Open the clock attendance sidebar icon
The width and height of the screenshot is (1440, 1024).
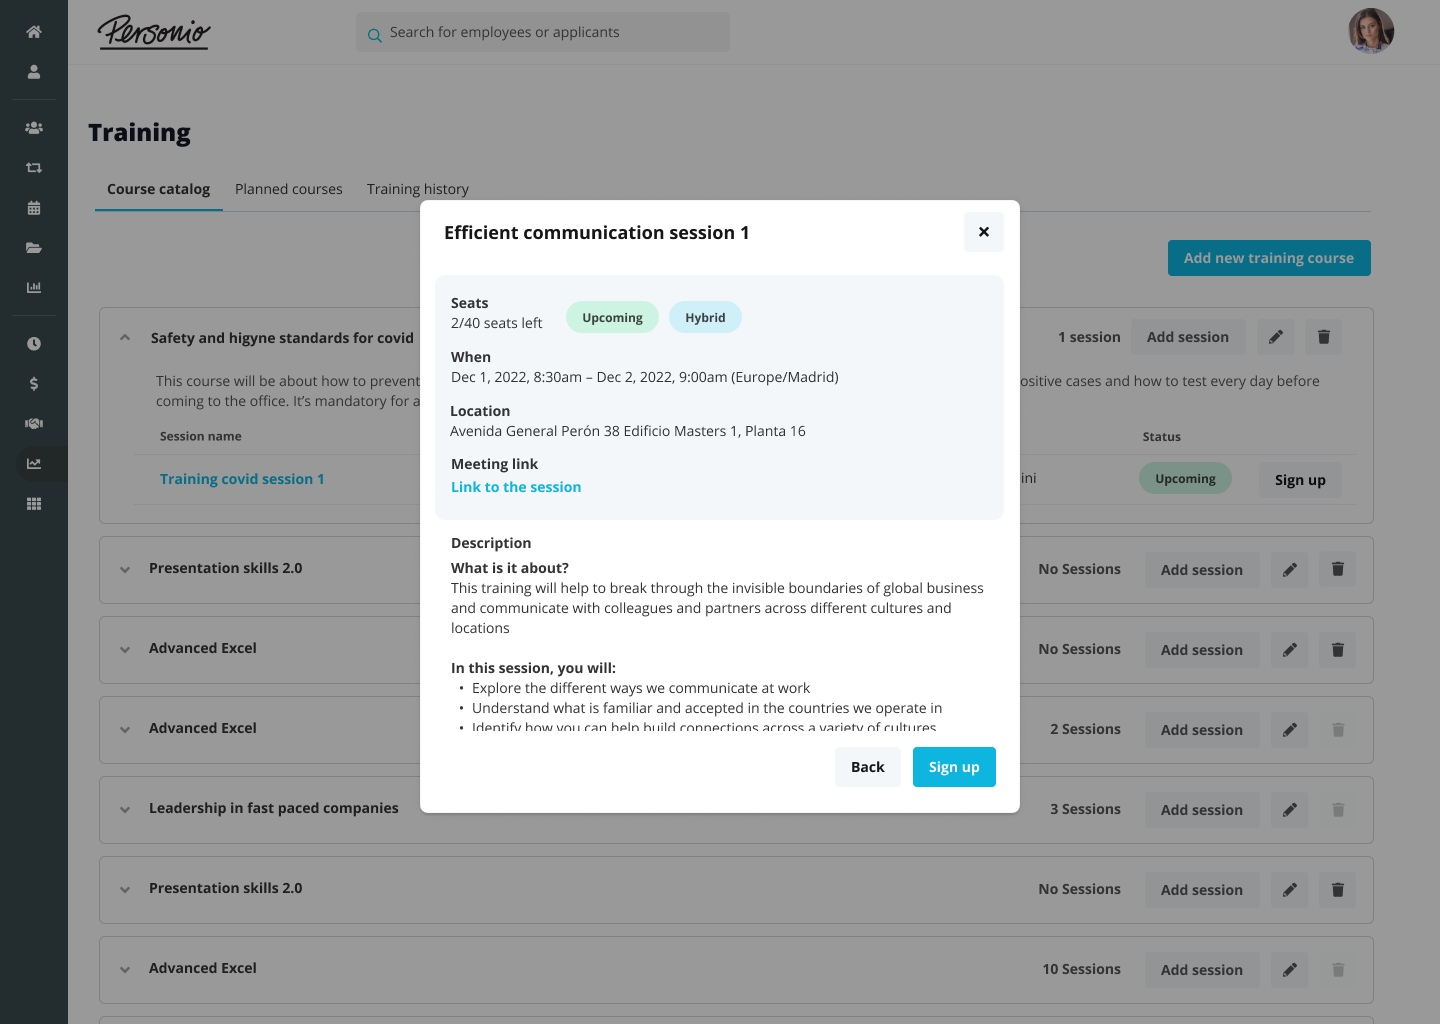(x=34, y=344)
